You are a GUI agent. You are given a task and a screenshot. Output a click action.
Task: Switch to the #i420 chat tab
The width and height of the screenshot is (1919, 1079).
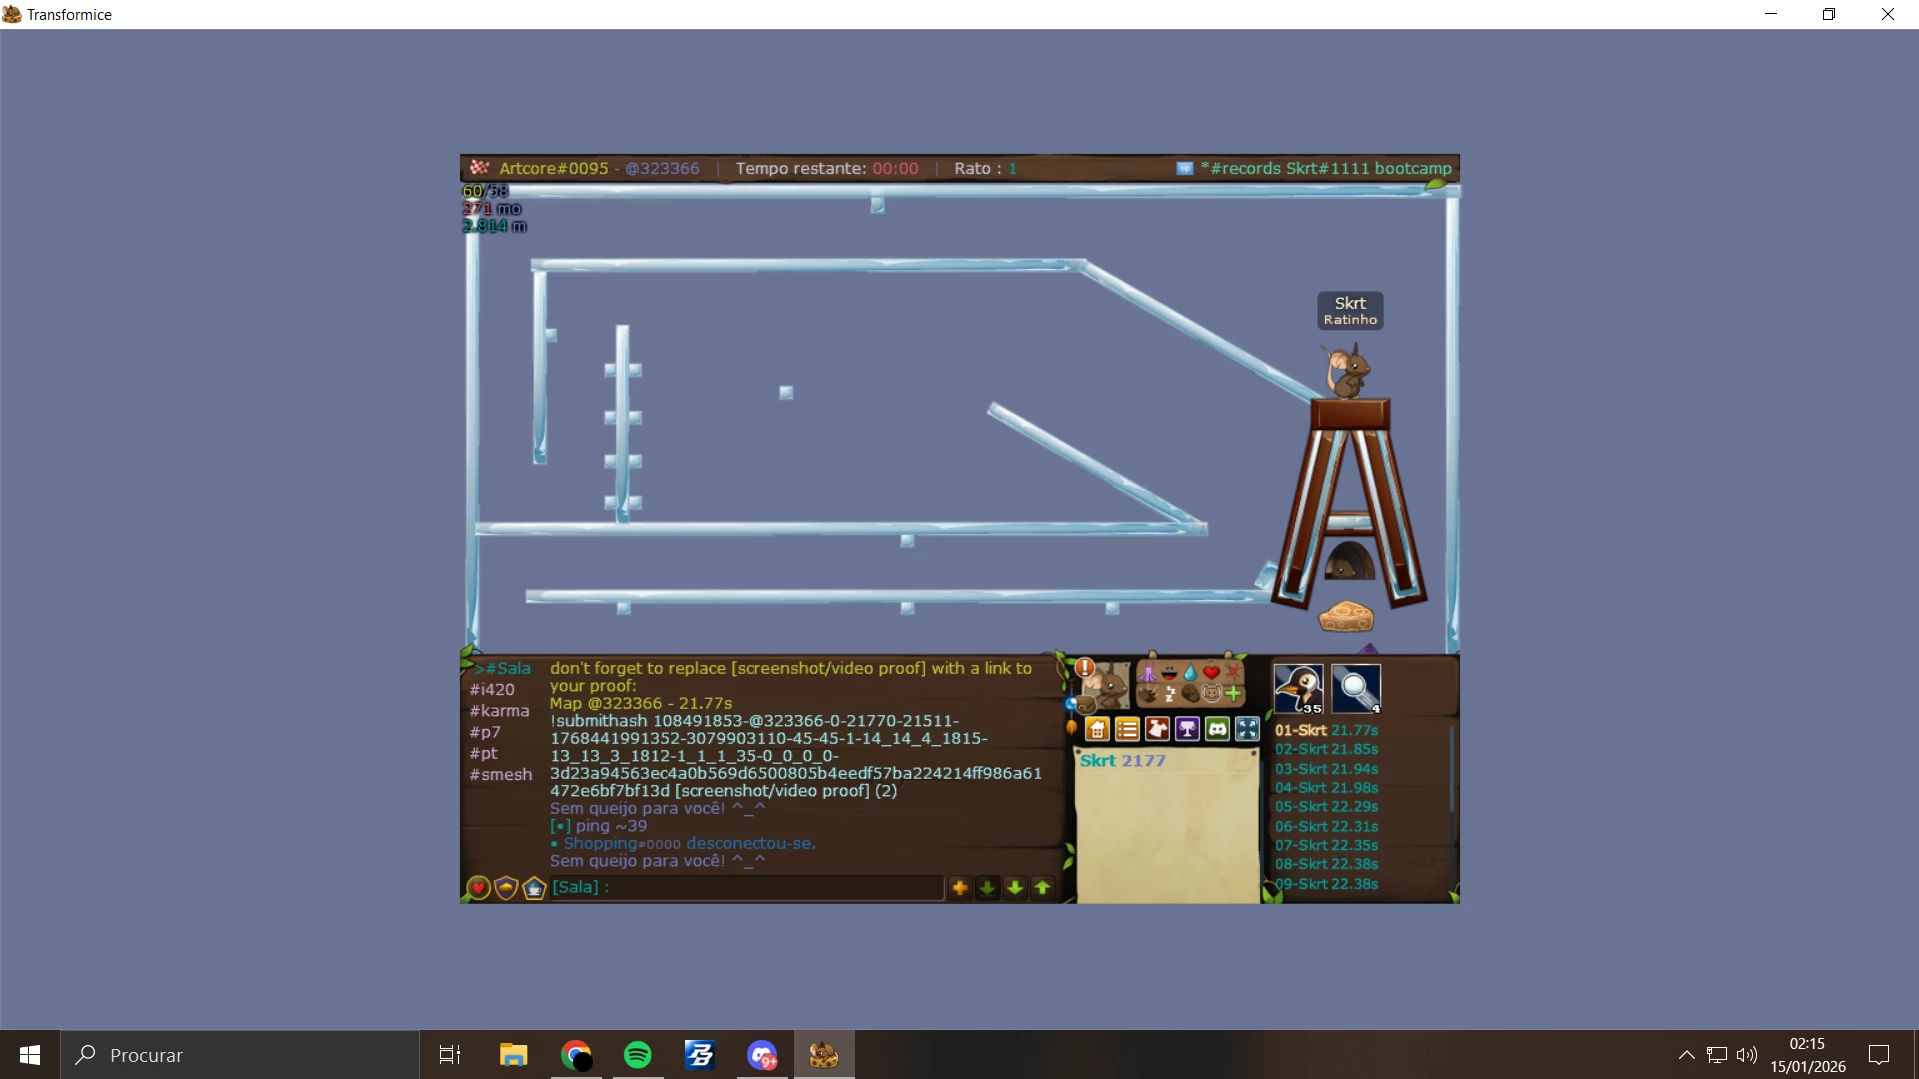(492, 689)
